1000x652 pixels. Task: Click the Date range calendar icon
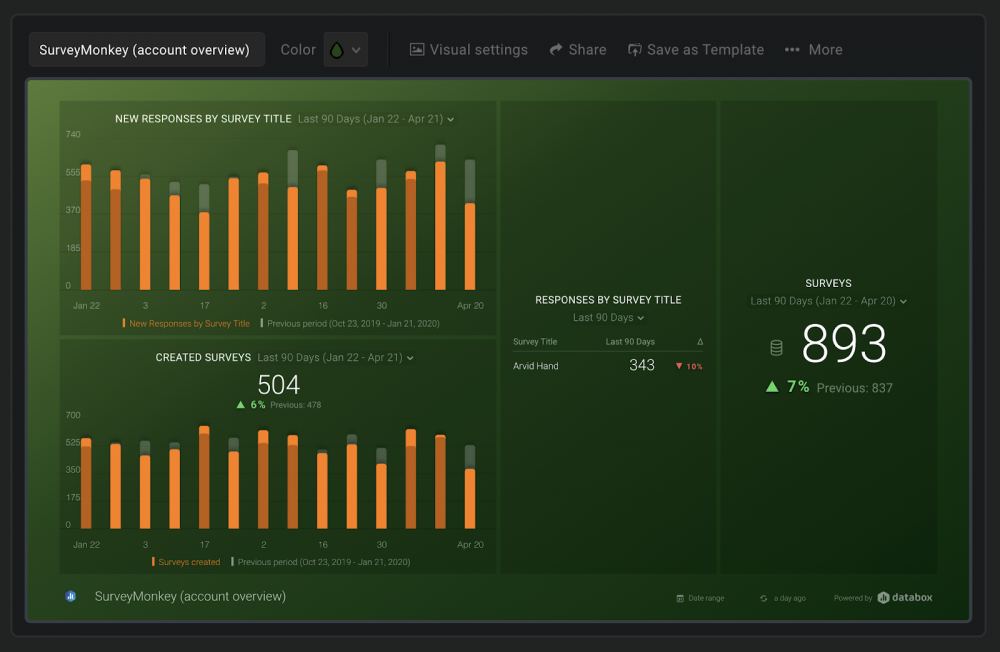682,597
